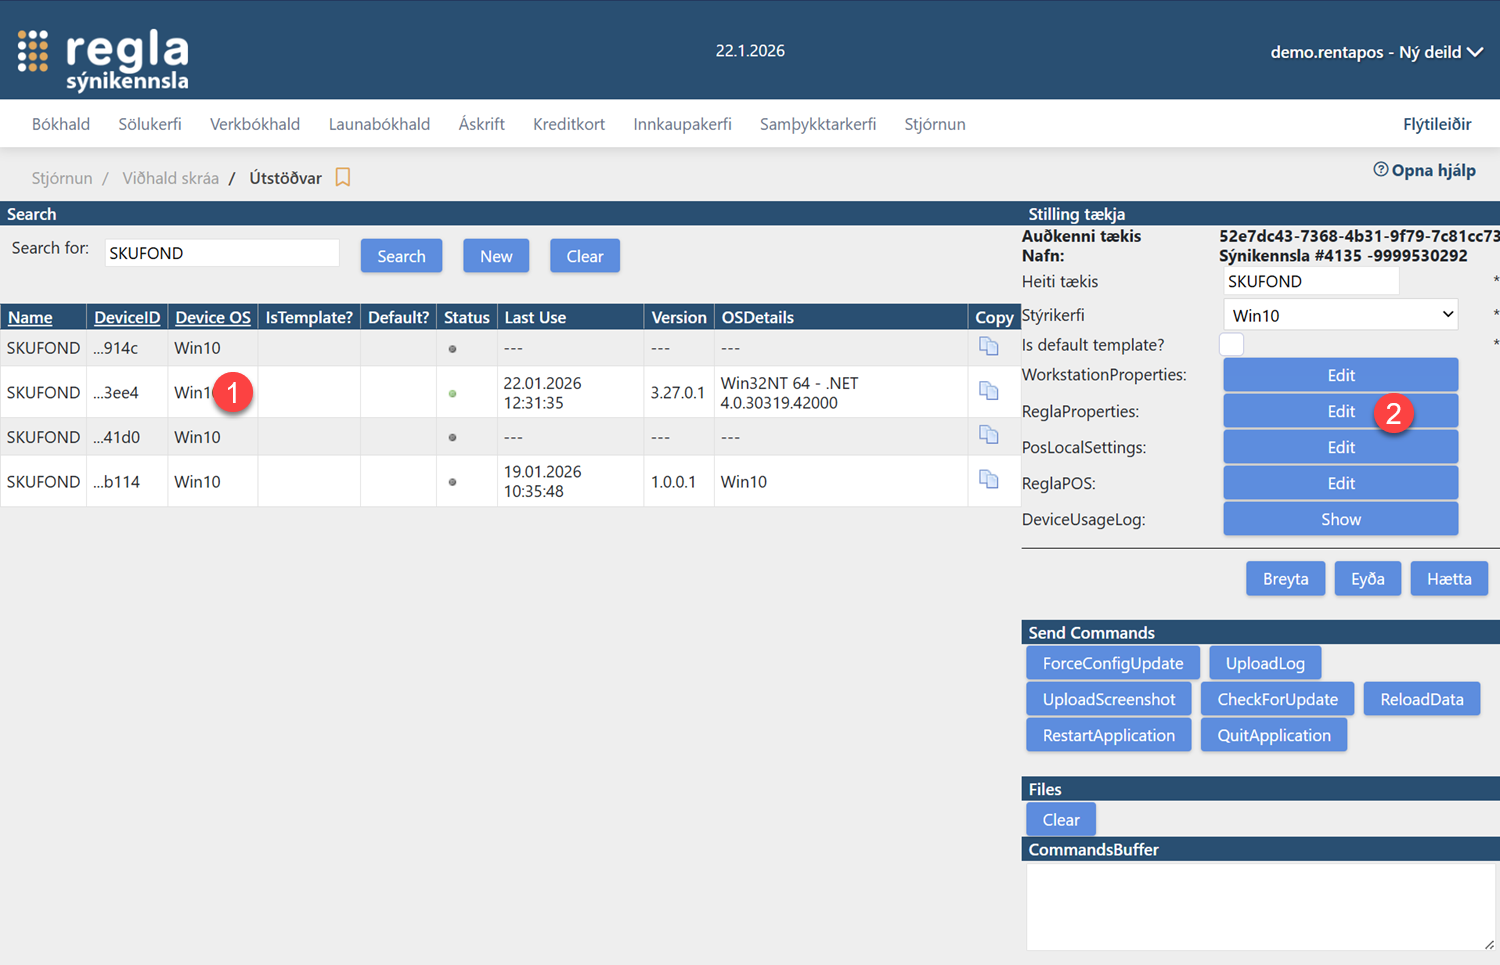
Task: Click Edit next to ReglaPOS
Action: (x=1340, y=483)
